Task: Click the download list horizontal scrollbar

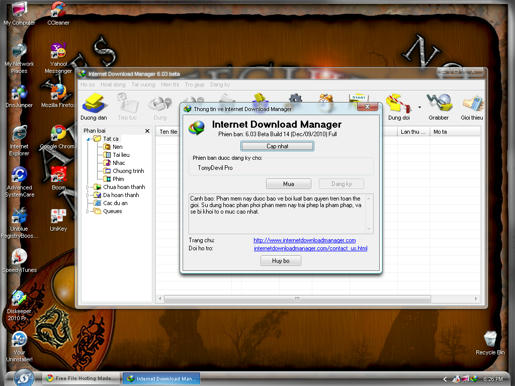Action: point(297,299)
